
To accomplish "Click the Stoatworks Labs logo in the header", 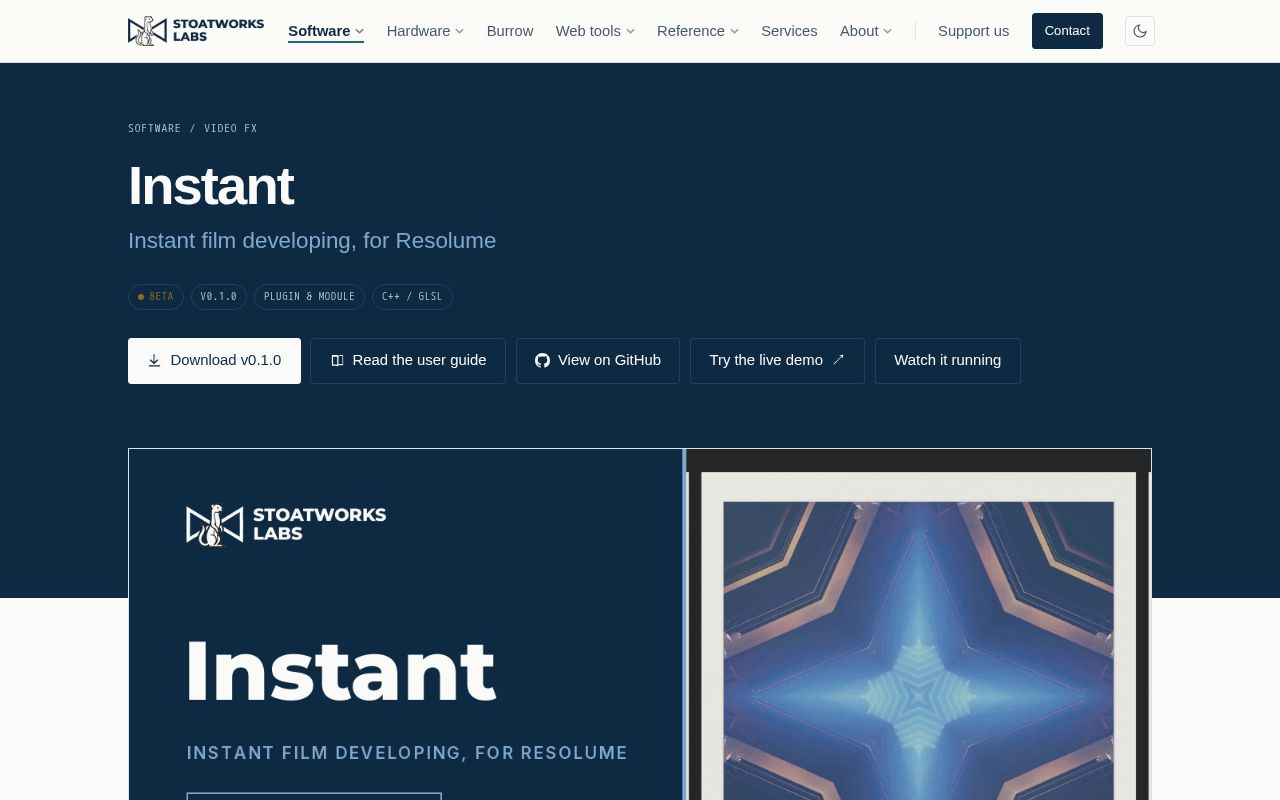I will tap(196, 31).
